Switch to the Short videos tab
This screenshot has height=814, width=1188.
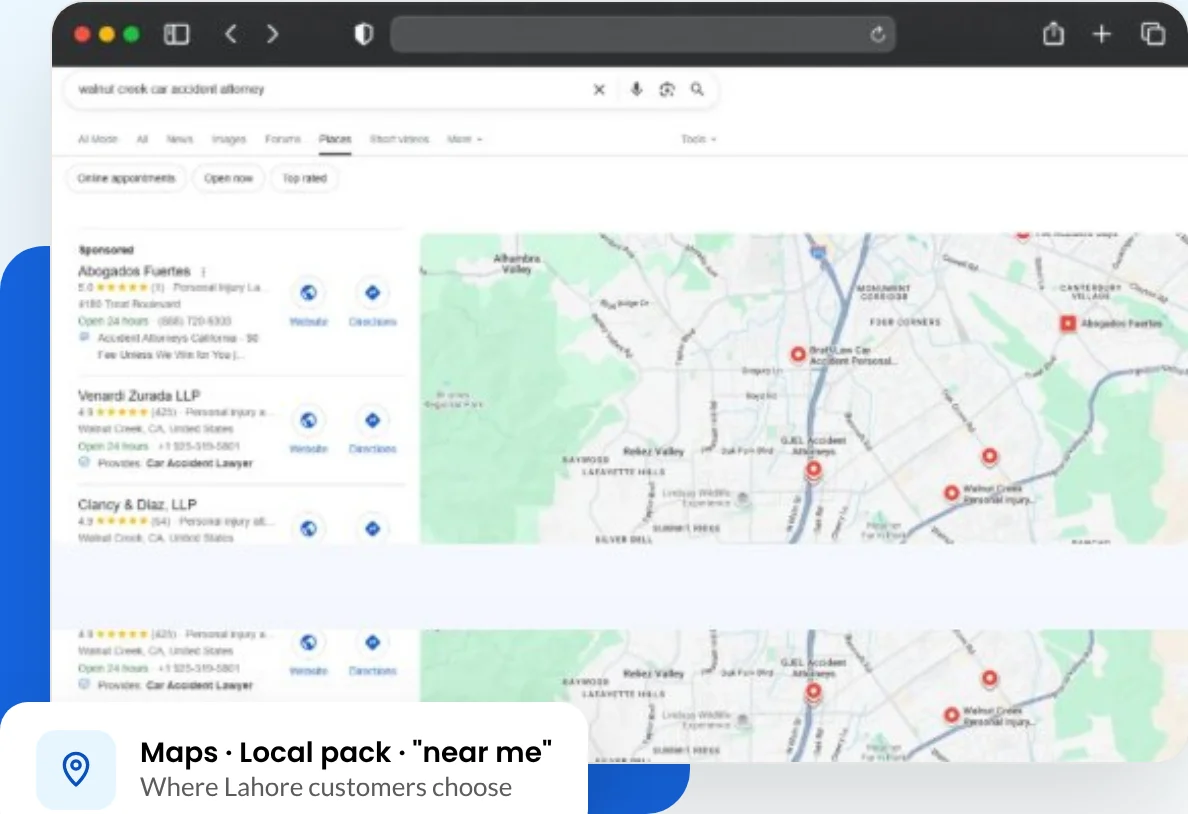point(399,139)
